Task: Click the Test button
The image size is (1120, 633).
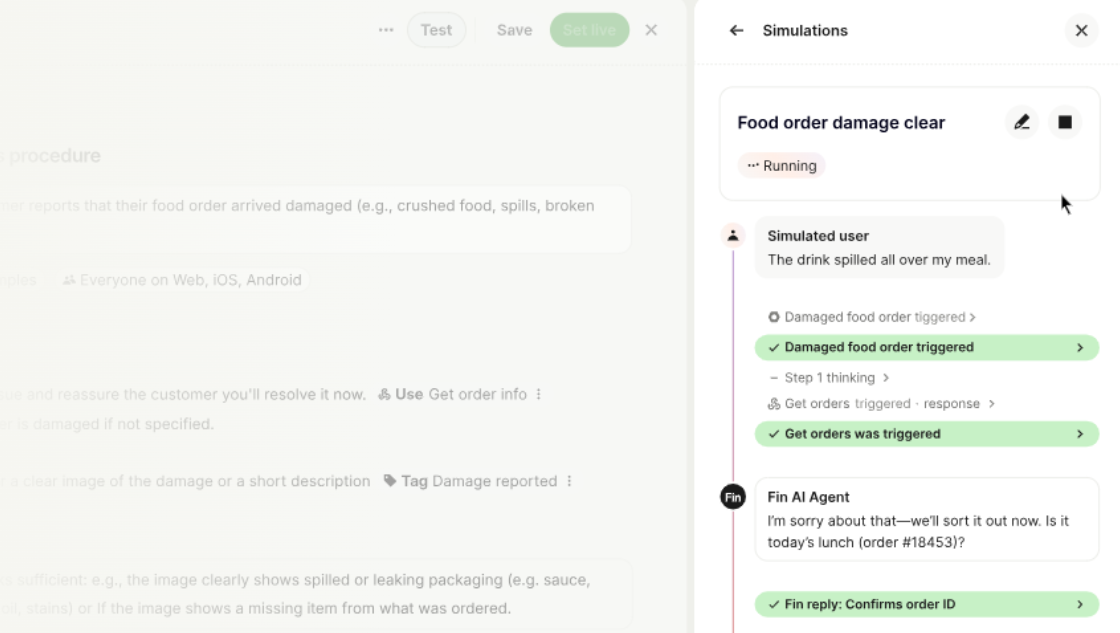Action: tap(436, 30)
